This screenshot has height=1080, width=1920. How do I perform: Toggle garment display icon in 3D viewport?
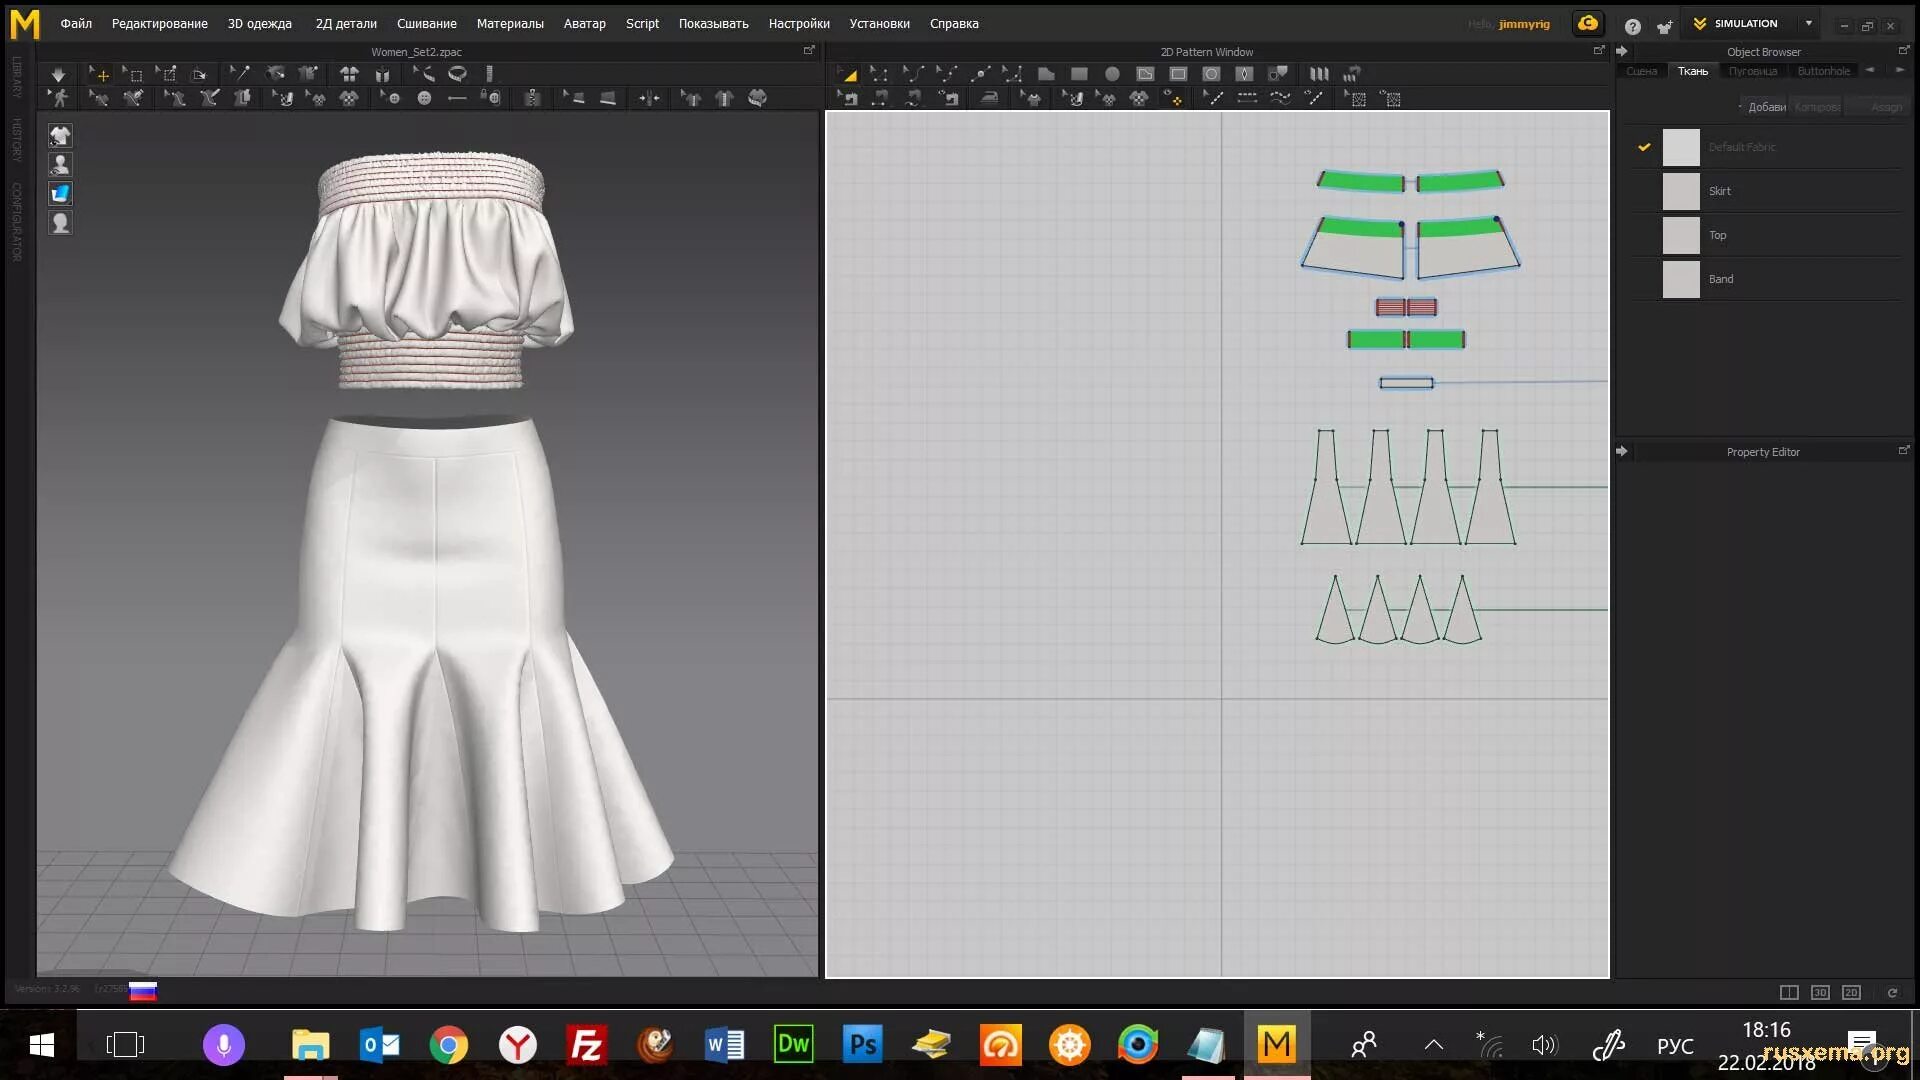point(60,135)
